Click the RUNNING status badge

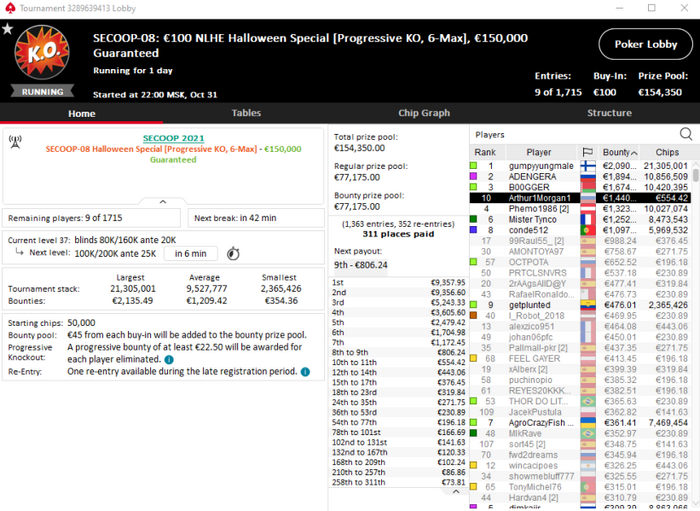tap(42, 91)
